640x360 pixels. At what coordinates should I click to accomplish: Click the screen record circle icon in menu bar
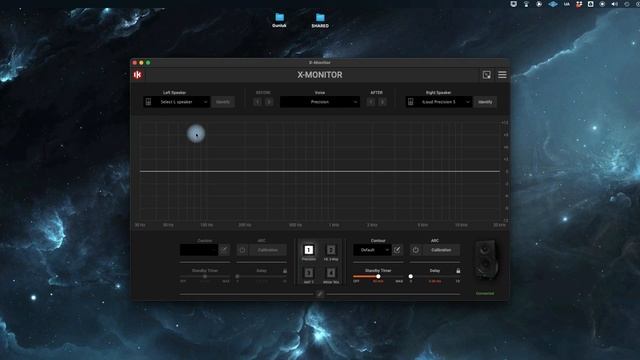(602, 4)
